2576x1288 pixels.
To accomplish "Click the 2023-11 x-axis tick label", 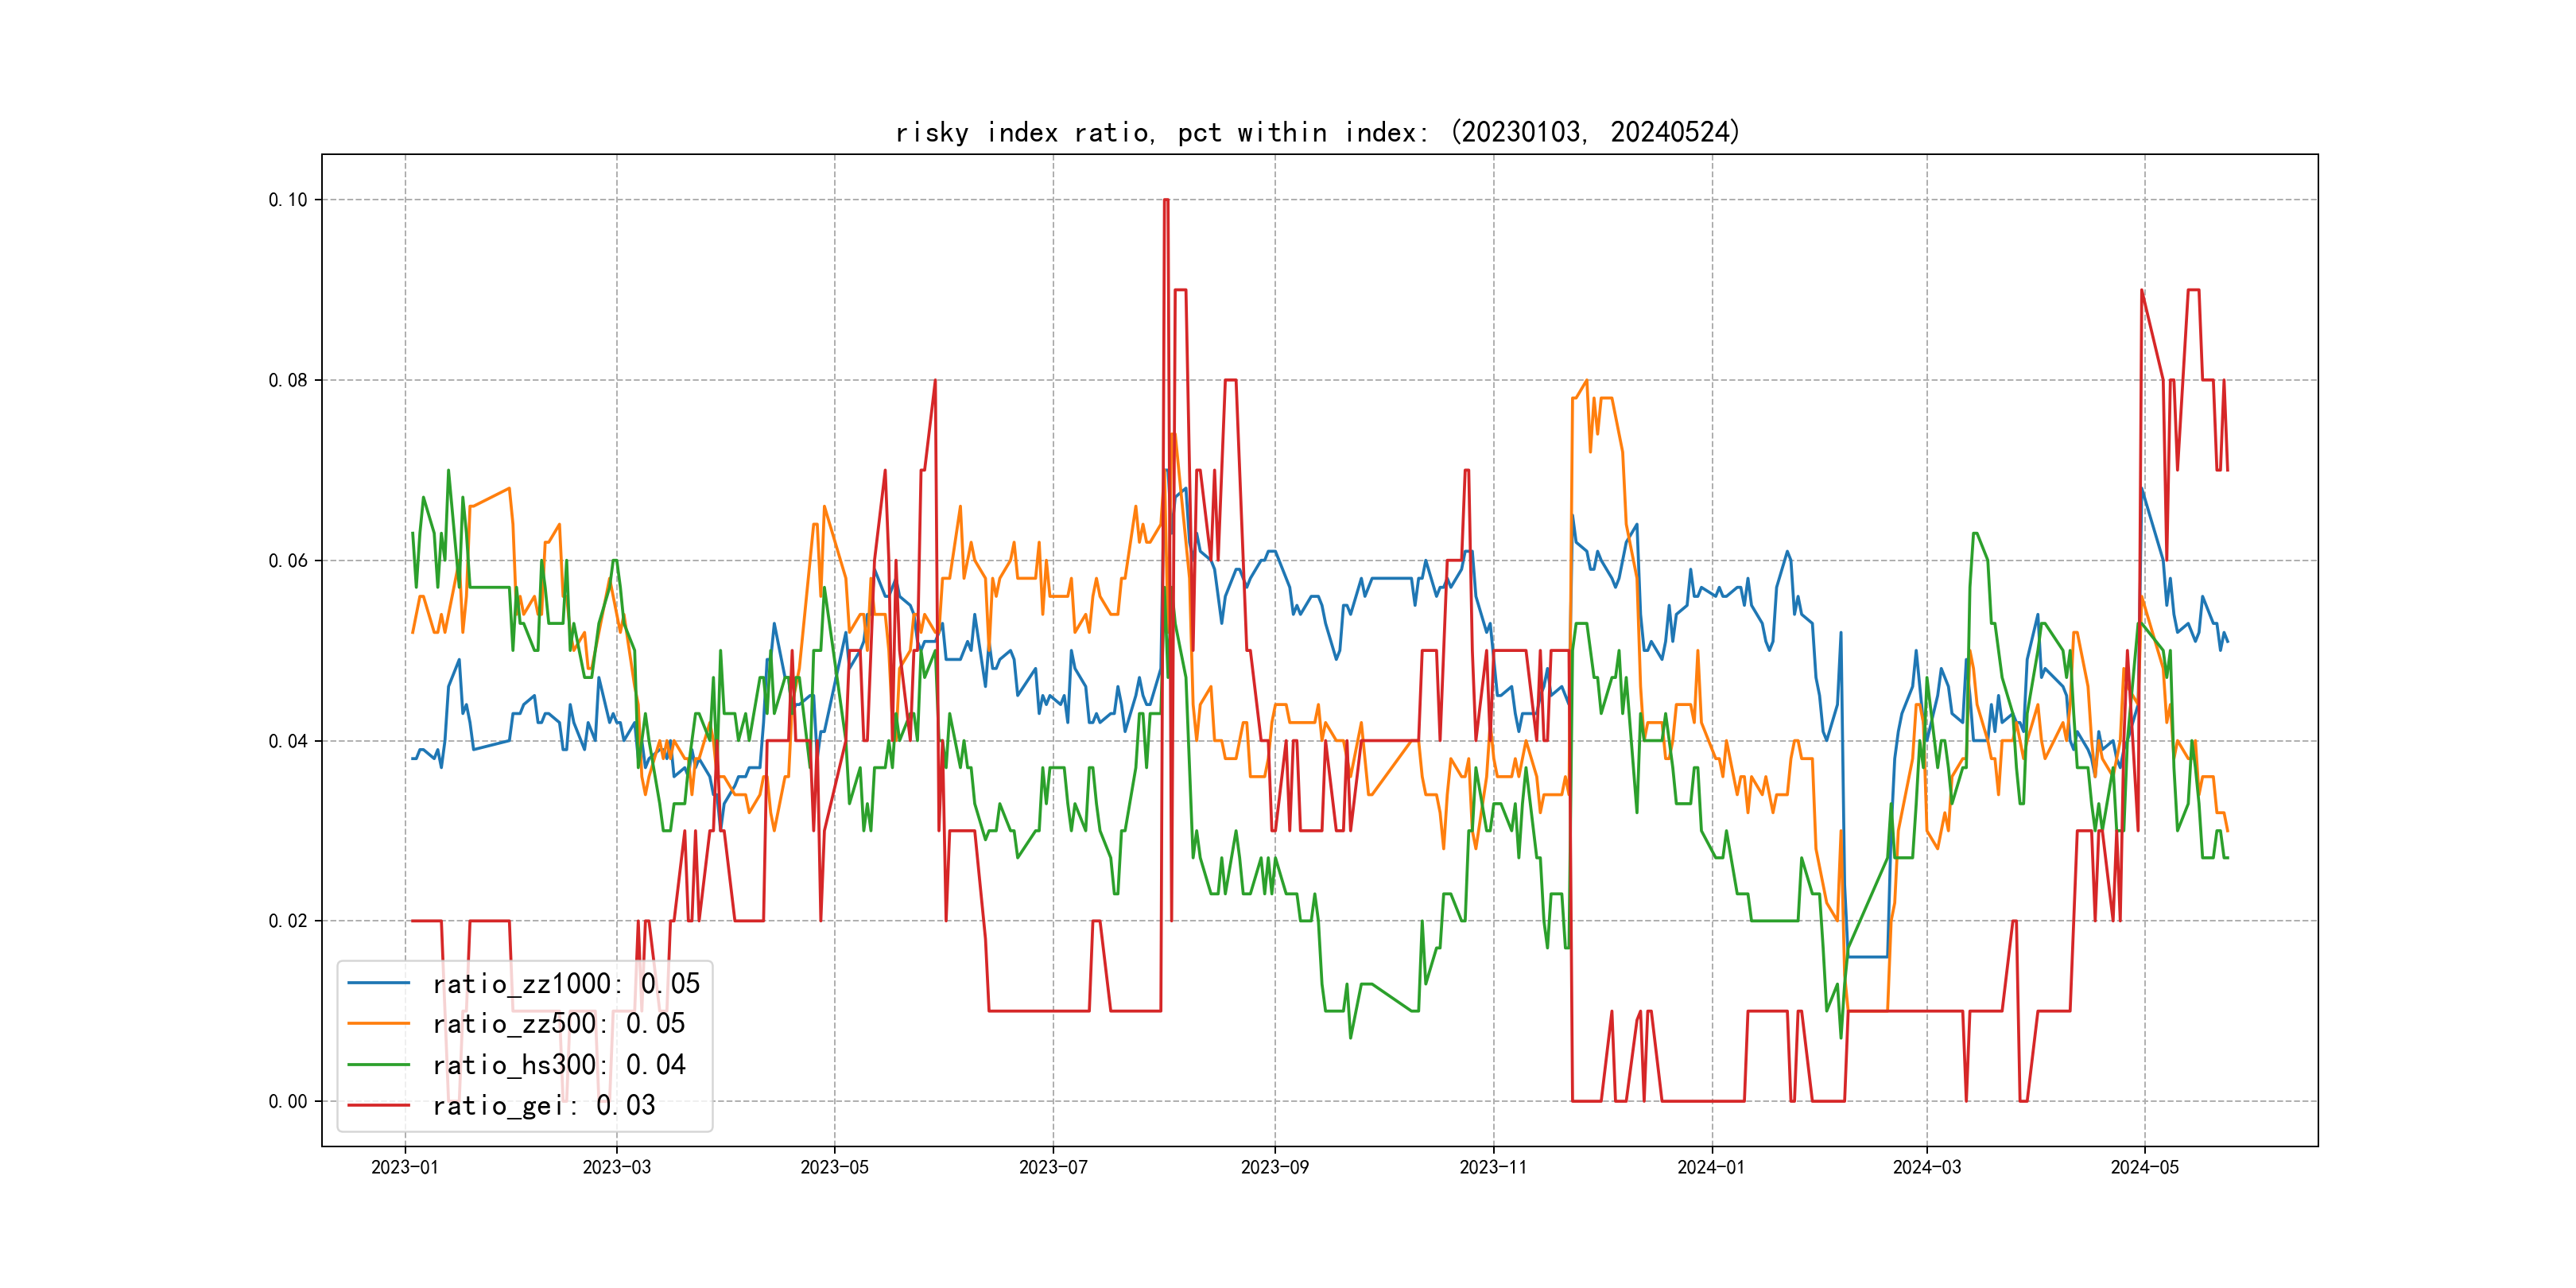I will coord(1493,1167).
